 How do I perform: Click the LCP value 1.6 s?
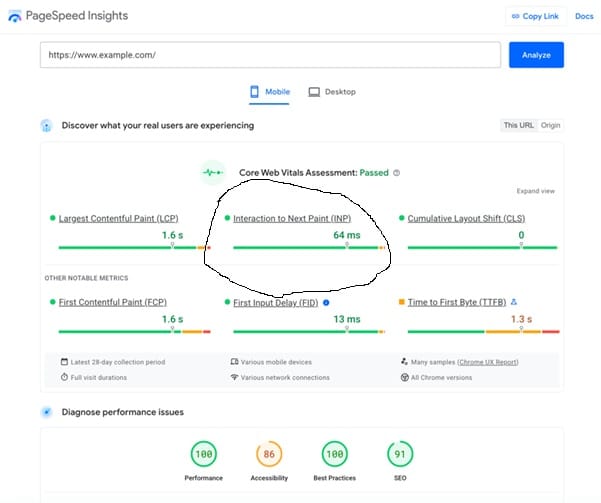[172, 235]
